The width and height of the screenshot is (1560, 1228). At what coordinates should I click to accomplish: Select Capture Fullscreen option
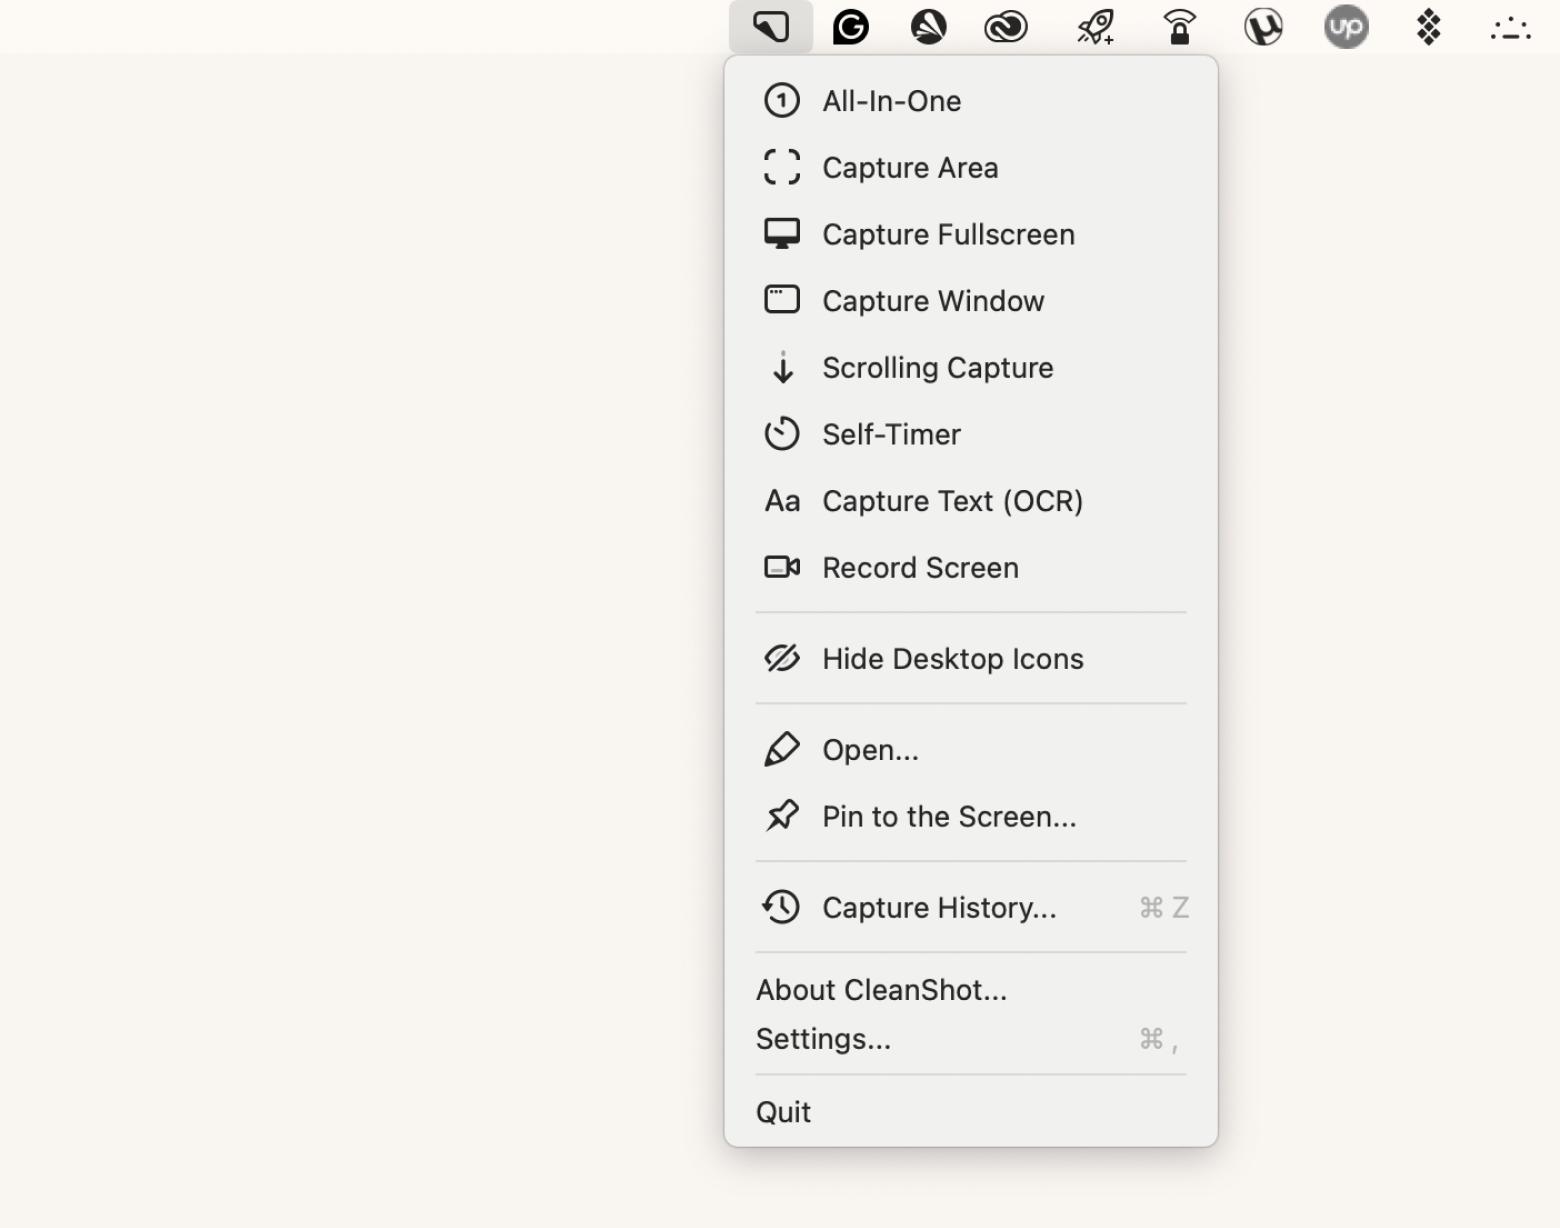tap(947, 235)
